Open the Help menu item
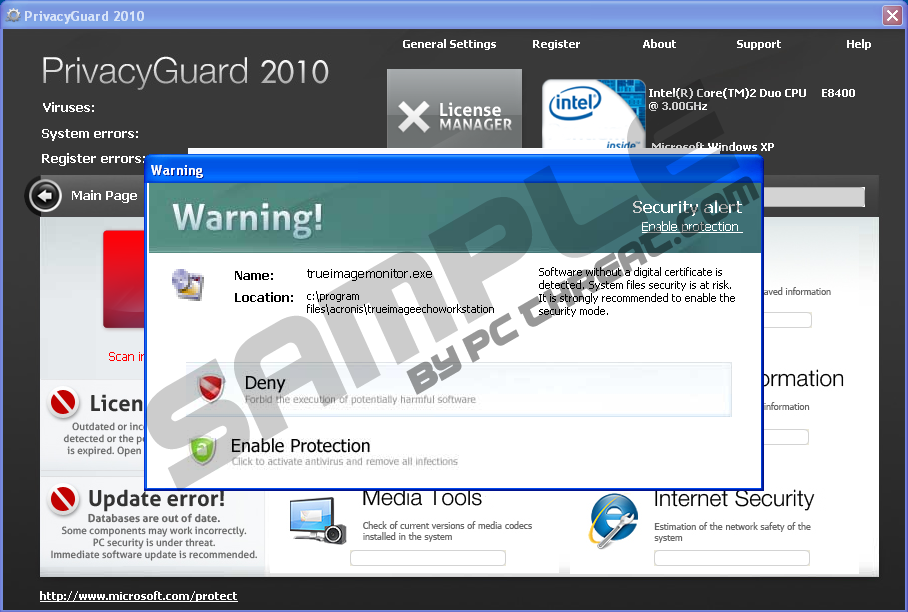This screenshot has width=908, height=612. tap(858, 44)
